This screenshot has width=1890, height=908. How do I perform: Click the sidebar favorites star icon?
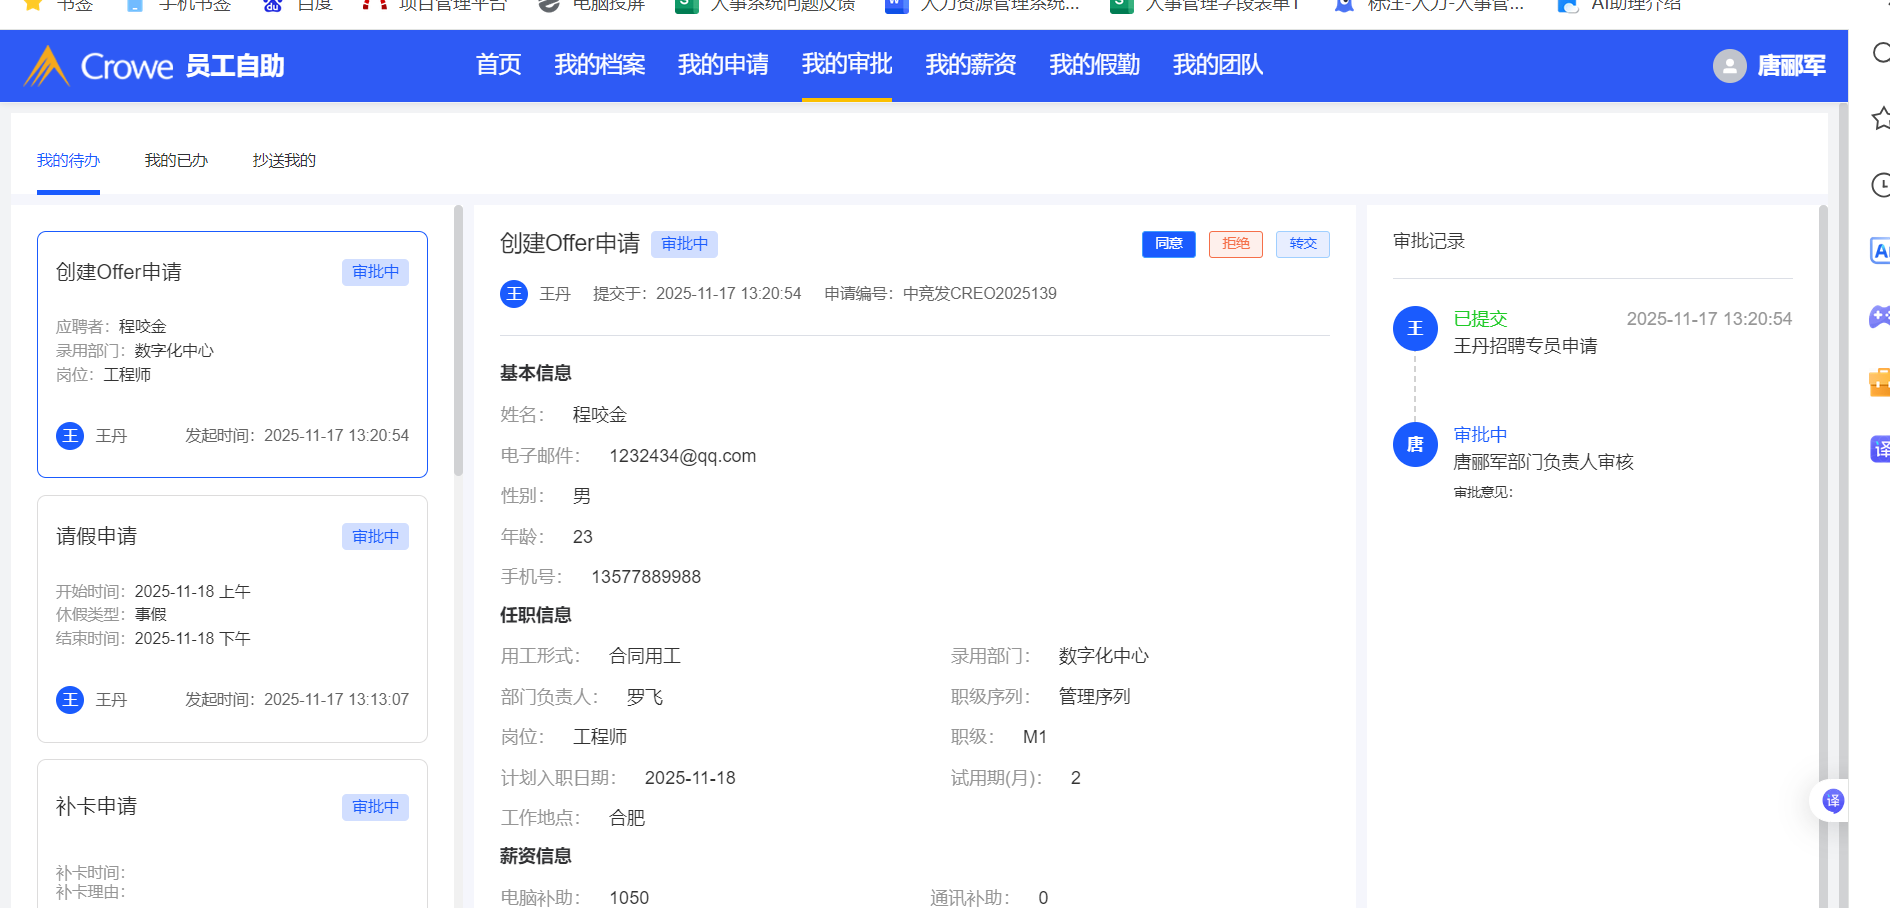click(1880, 118)
